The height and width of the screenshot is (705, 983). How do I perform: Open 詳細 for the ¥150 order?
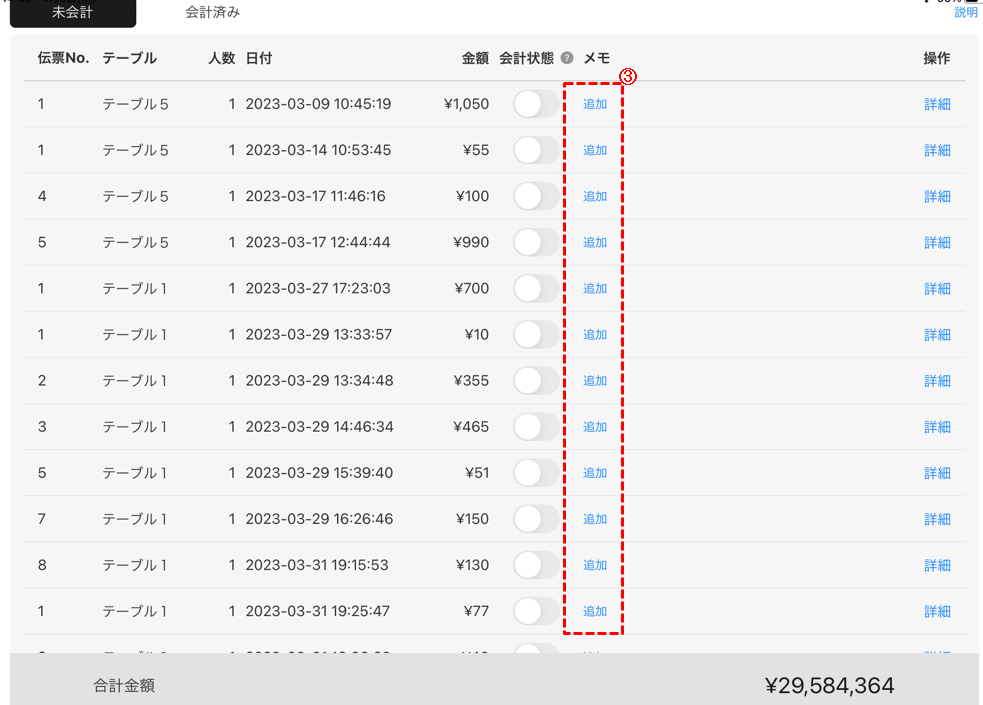click(x=937, y=519)
